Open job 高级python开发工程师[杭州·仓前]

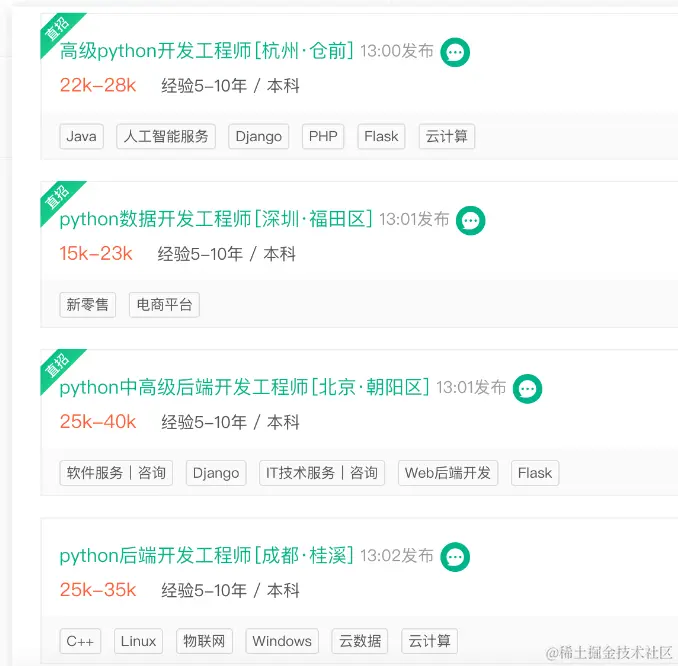pos(207,51)
